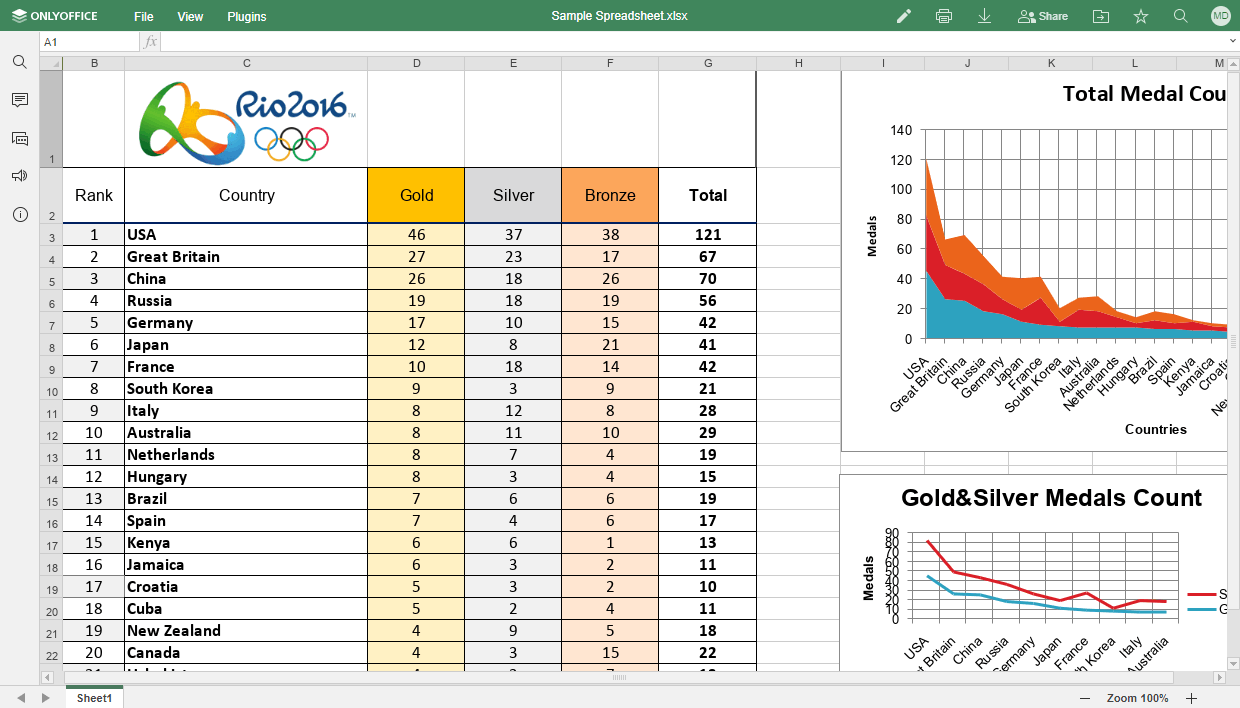The height and width of the screenshot is (708, 1240).
Task: Select the New Zealand cell
Action: (246, 631)
